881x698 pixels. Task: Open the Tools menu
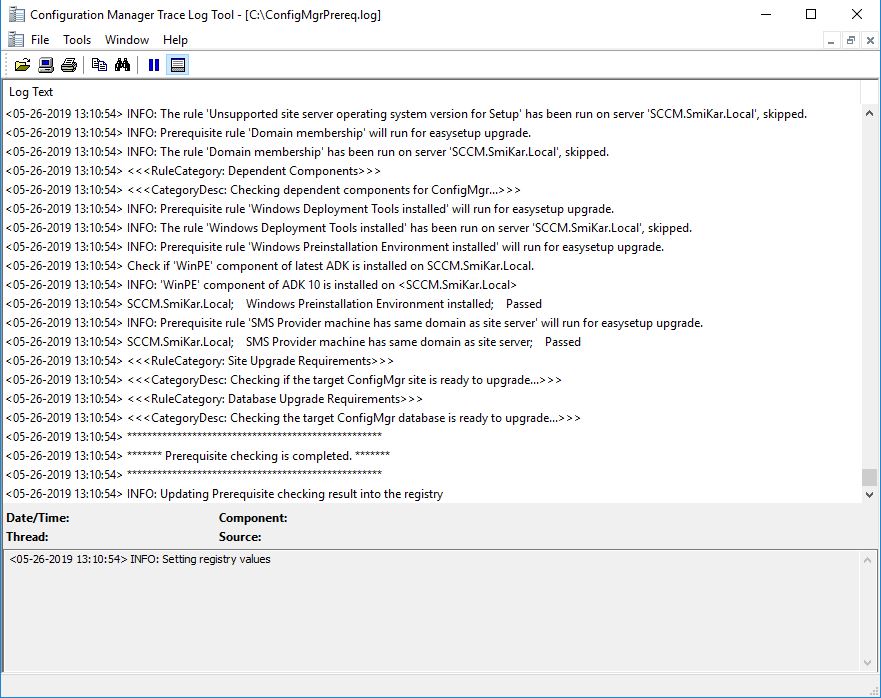tap(77, 40)
